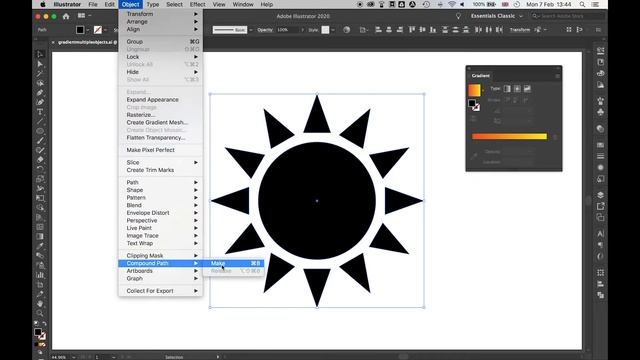
Task: Open gradient preset dropdown arrow
Action: [x=483, y=90]
